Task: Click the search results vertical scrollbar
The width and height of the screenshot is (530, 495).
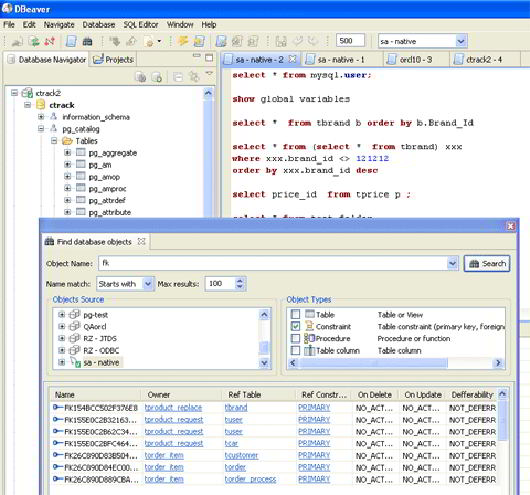Action: [503, 422]
